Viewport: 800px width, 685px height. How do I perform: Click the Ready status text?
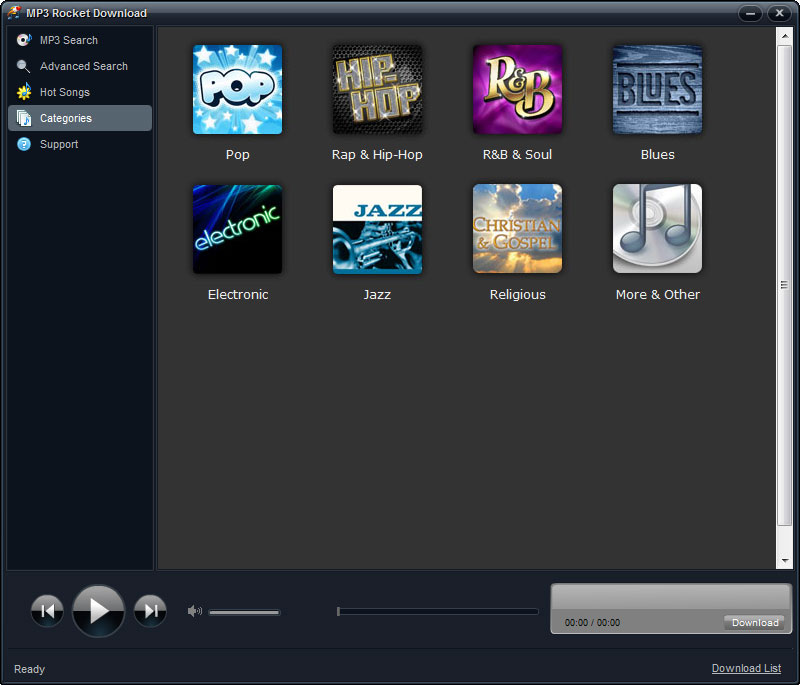29,669
